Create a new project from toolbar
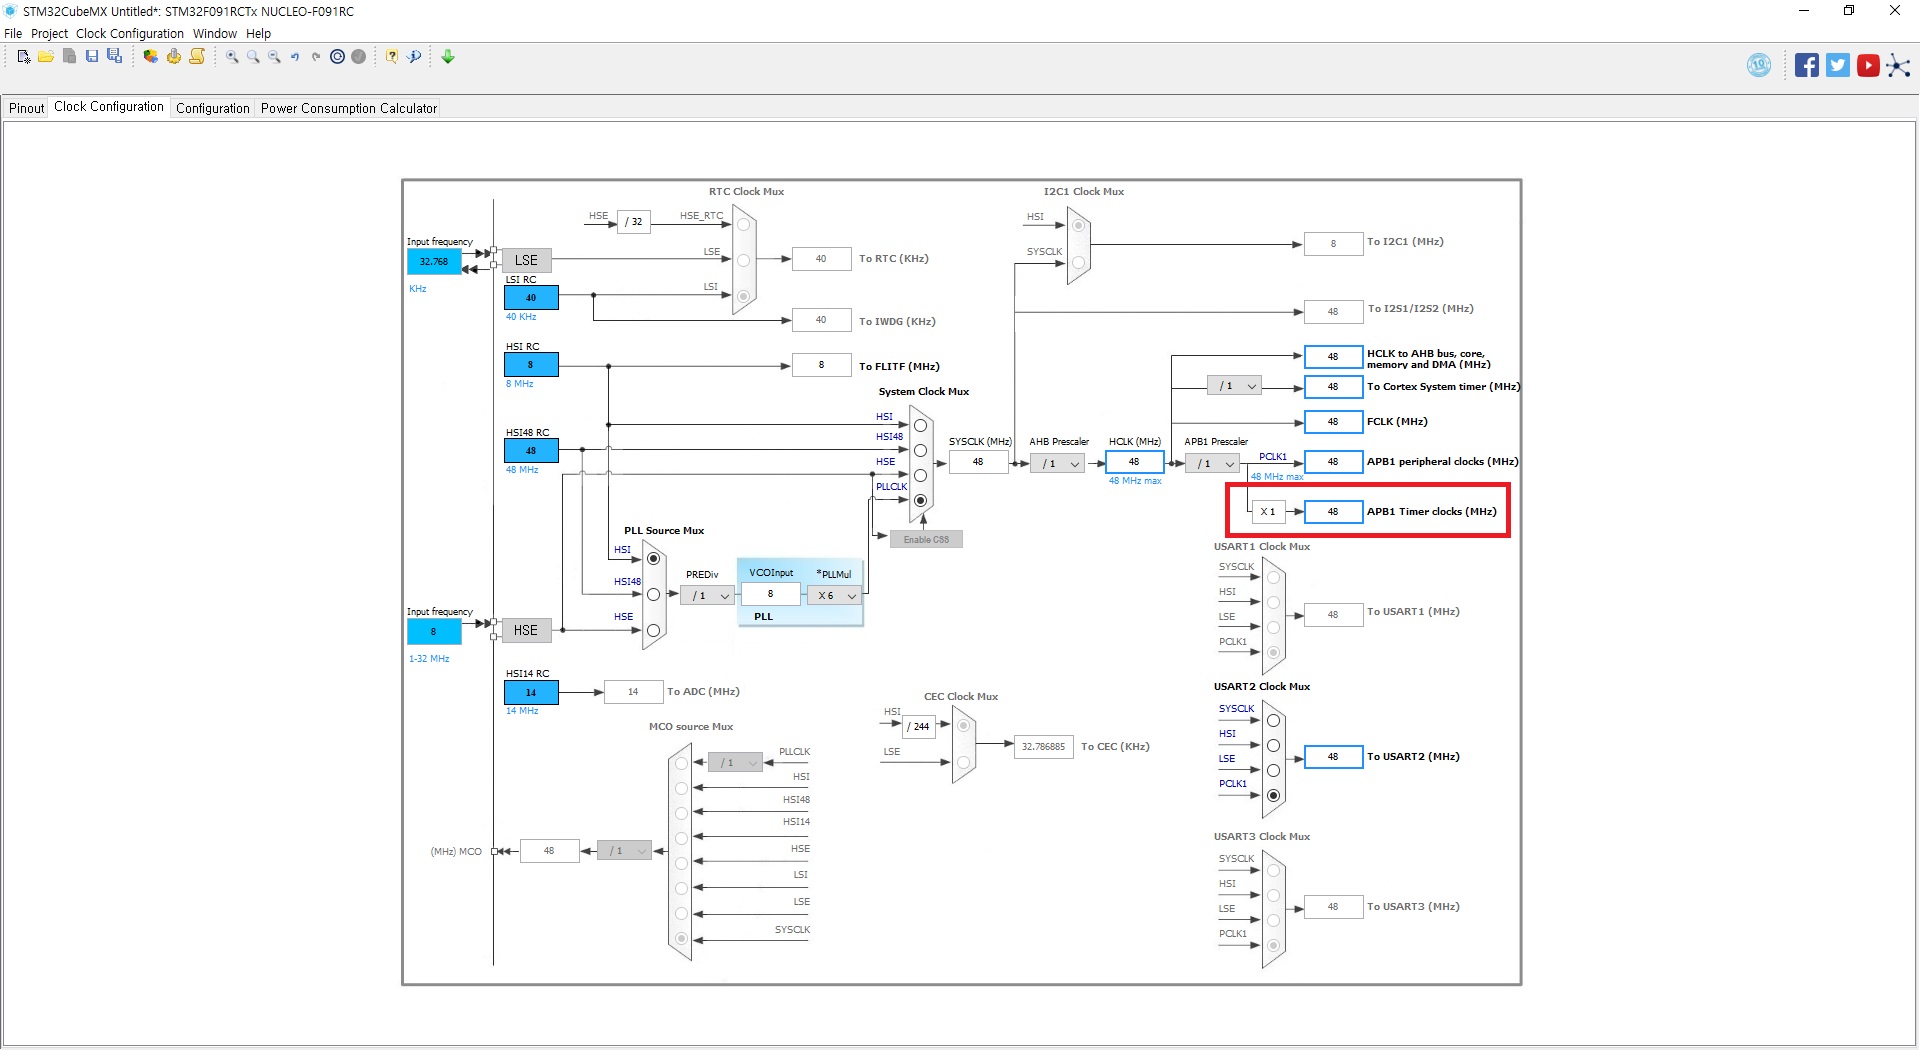This screenshot has width=1920, height=1050. click(x=22, y=57)
